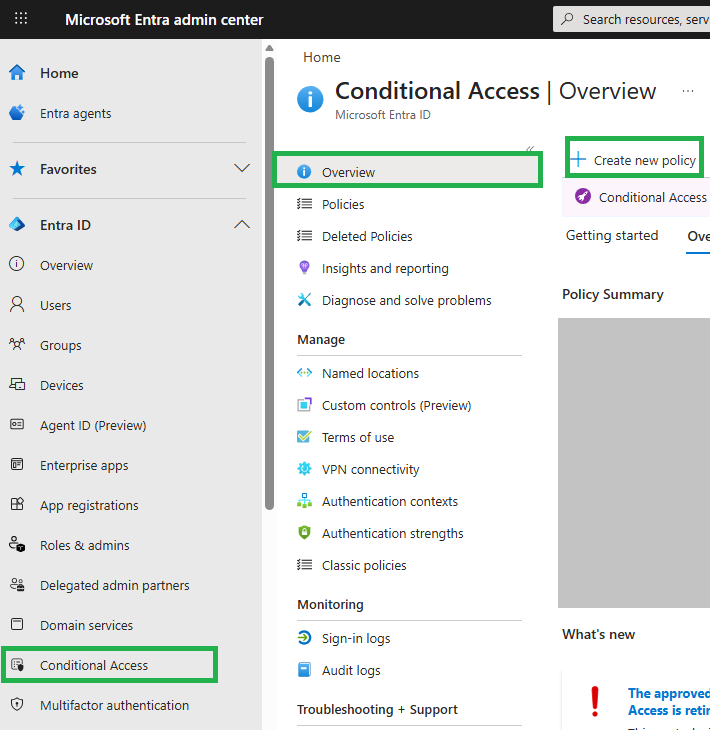Viewport: 710px width, 730px height.
Task: Collapse the Entra ID section chevron
Action: (242, 224)
